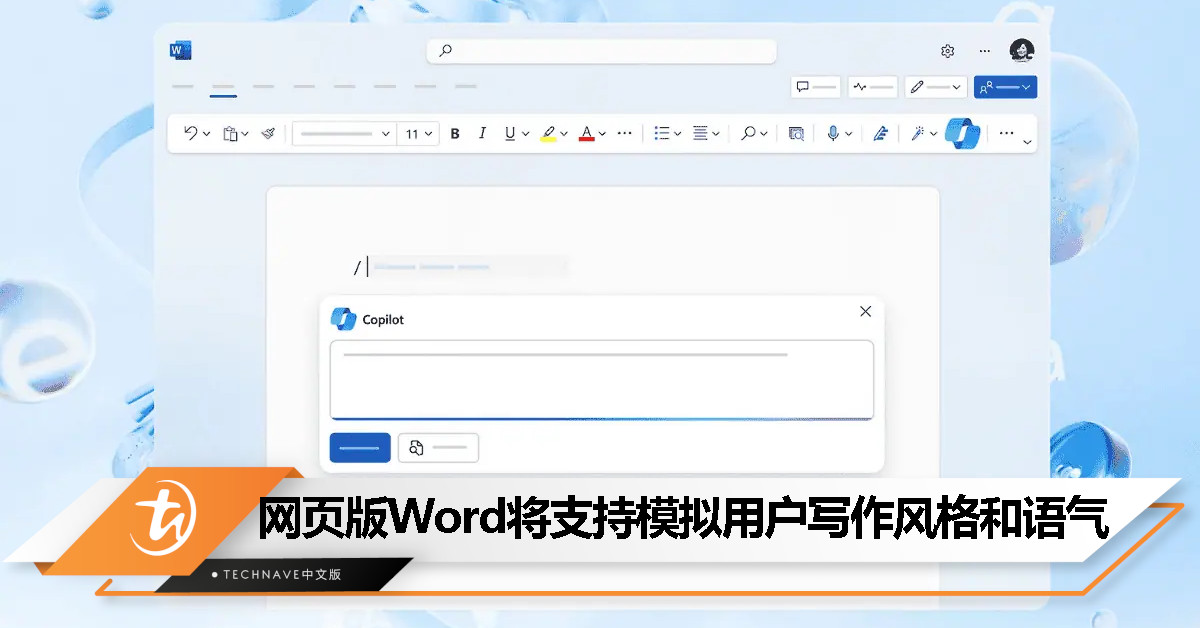The height and width of the screenshot is (628, 1200).
Task: Open the Paste options dropdown arrow
Action: click(246, 134)
